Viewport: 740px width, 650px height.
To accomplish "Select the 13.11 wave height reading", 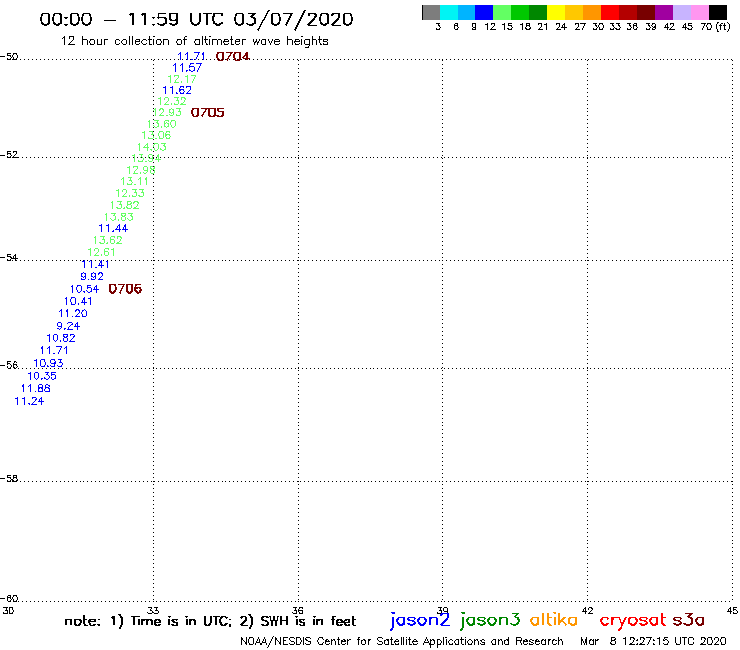I will point(135,181).
